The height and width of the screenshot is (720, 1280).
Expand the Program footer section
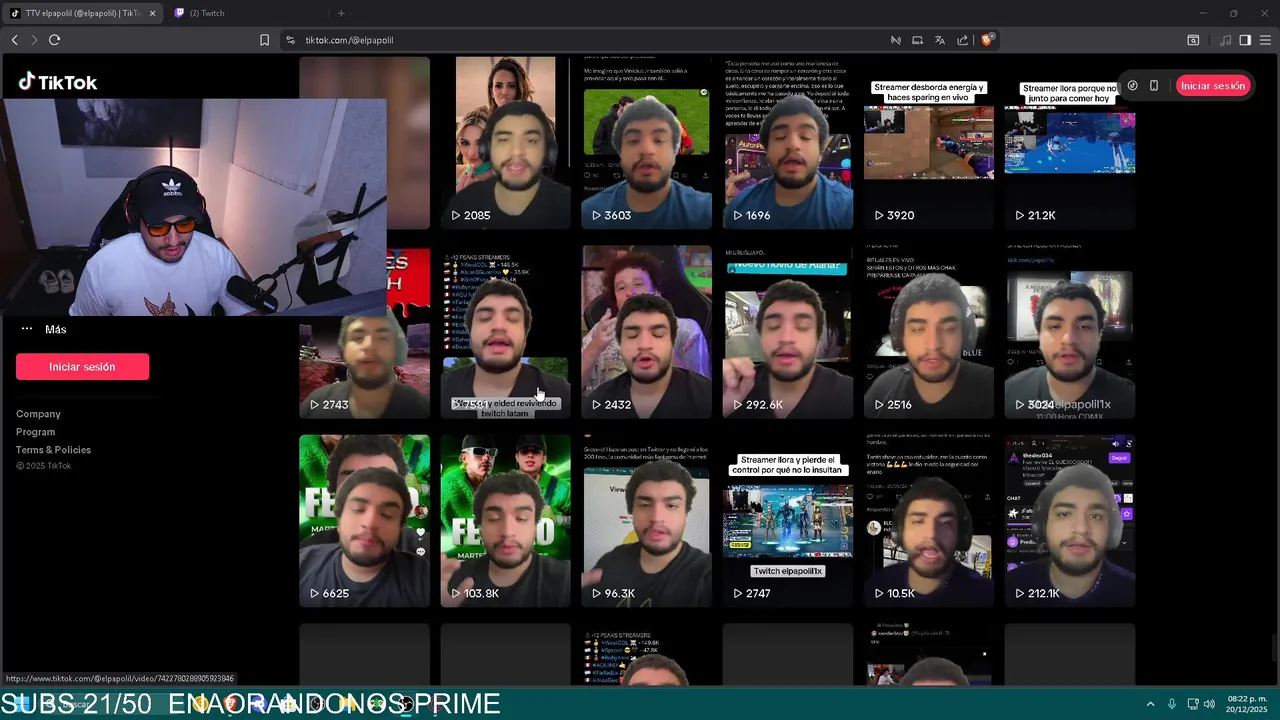(x=35, y=432)
